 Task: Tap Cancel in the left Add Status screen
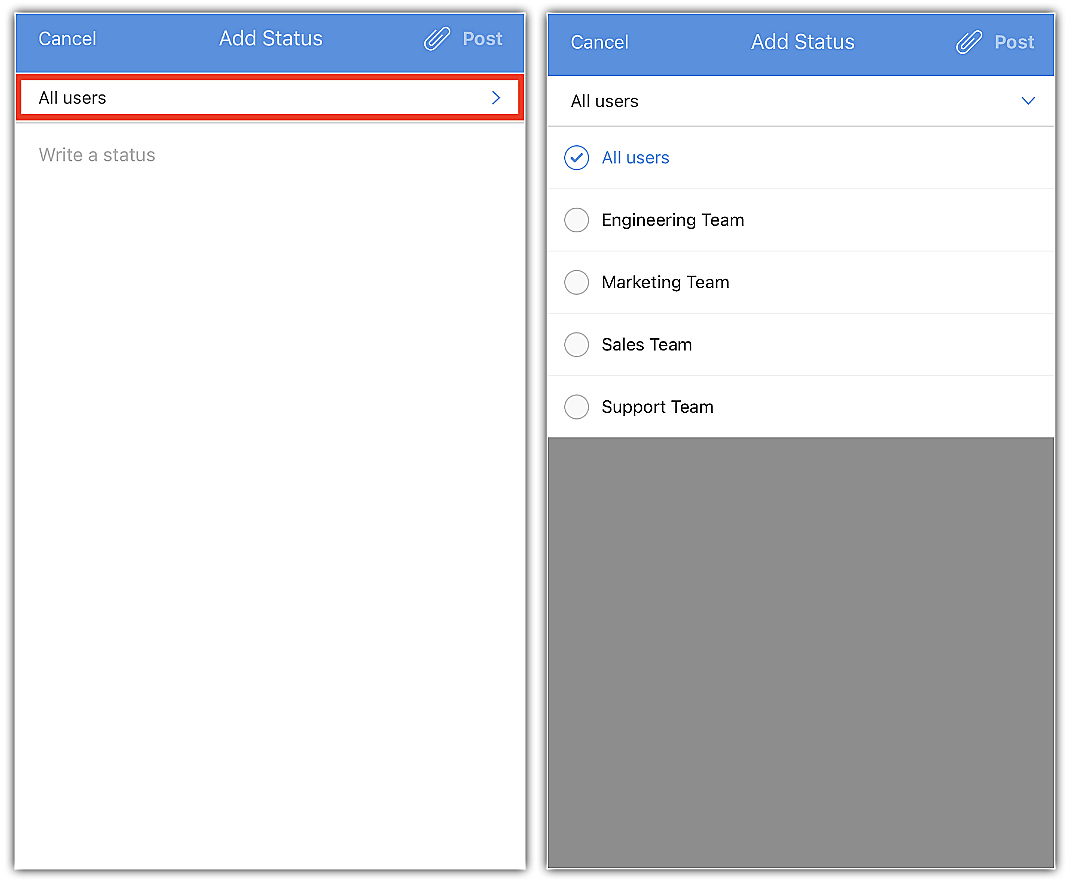pos(67,39)
